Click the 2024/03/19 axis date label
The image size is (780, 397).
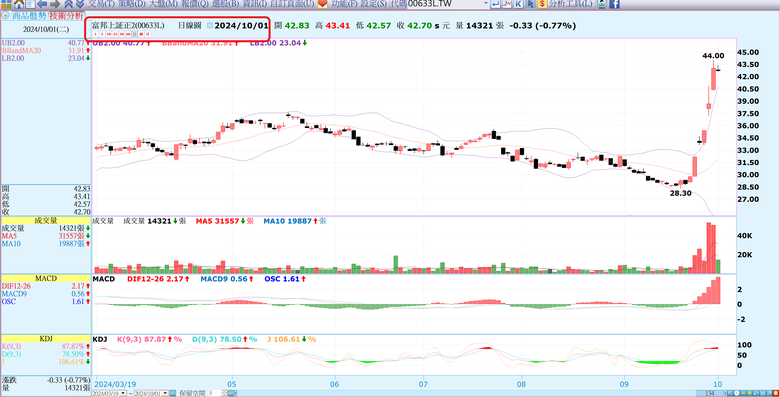115,384
